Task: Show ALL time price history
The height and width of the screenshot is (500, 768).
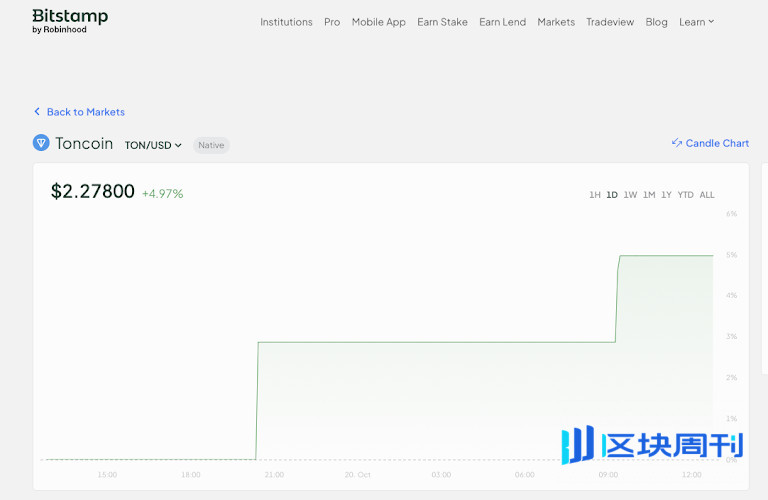Action: (x=707, y=195)
